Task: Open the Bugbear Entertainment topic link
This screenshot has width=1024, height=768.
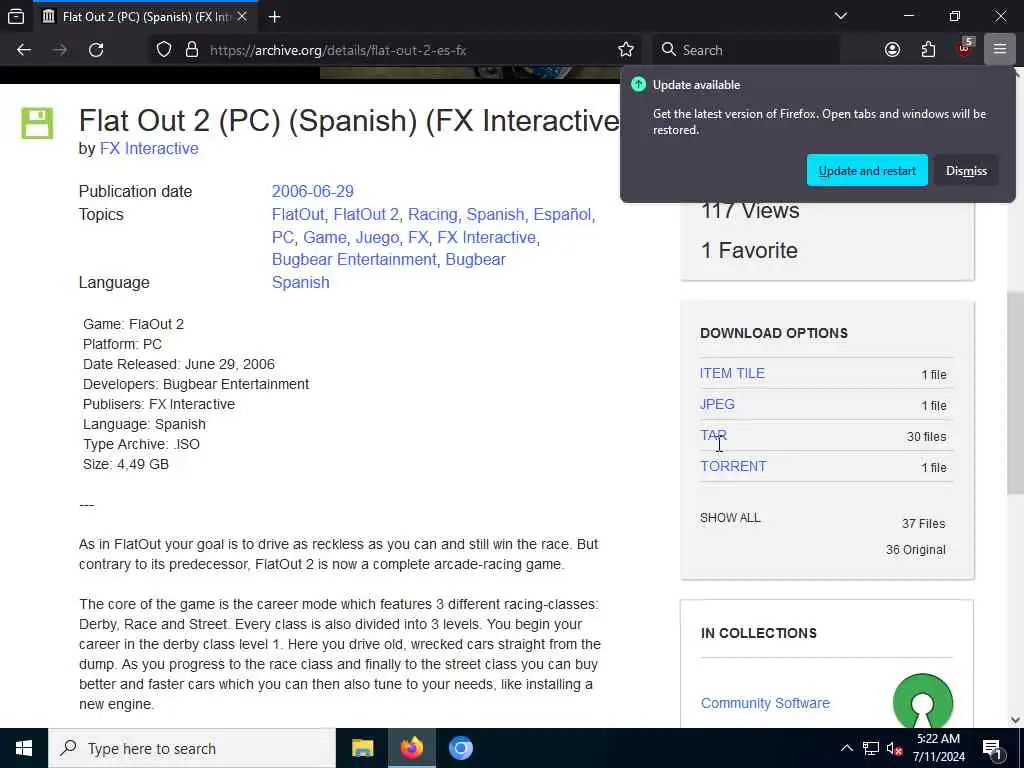Action: [353, 259]
